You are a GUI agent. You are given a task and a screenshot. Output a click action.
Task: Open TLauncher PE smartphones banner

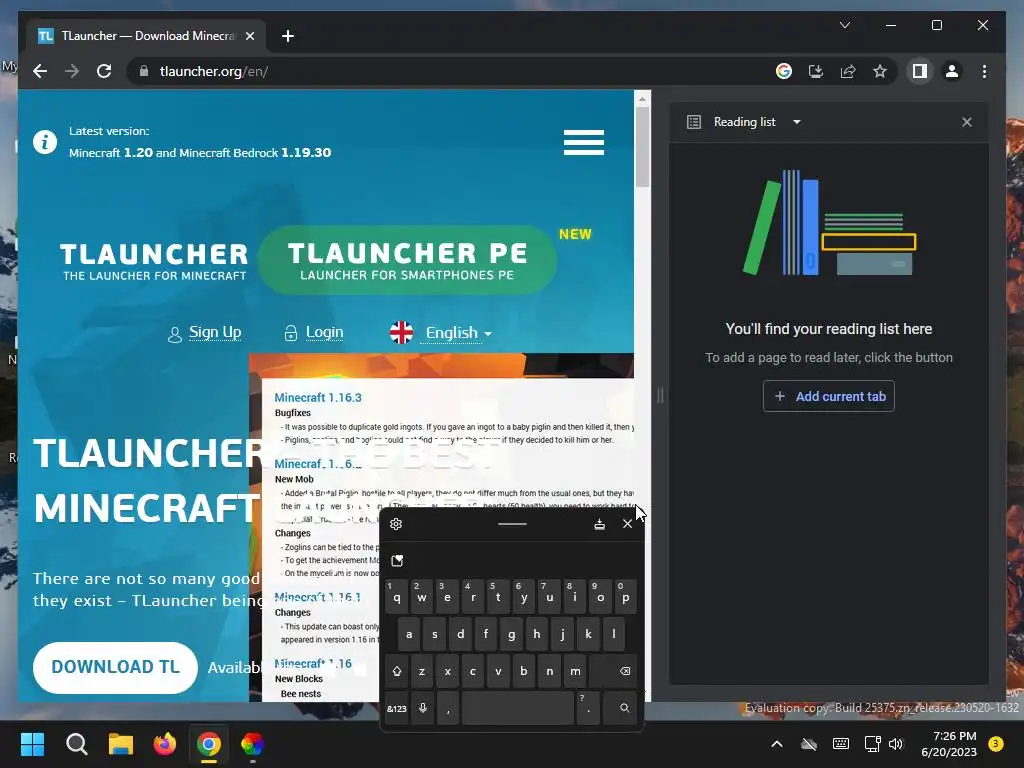point(408,260)
